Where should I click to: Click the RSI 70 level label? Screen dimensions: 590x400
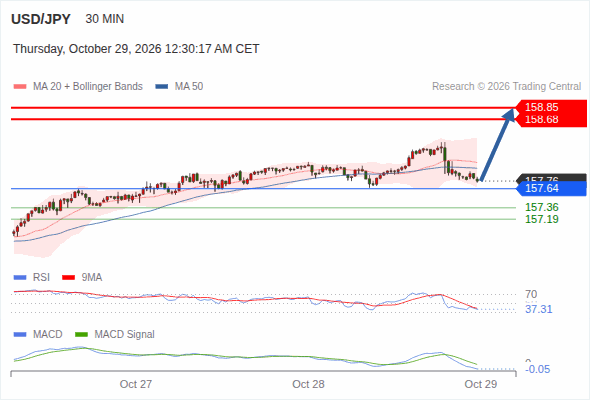click(x=531, y=294)
